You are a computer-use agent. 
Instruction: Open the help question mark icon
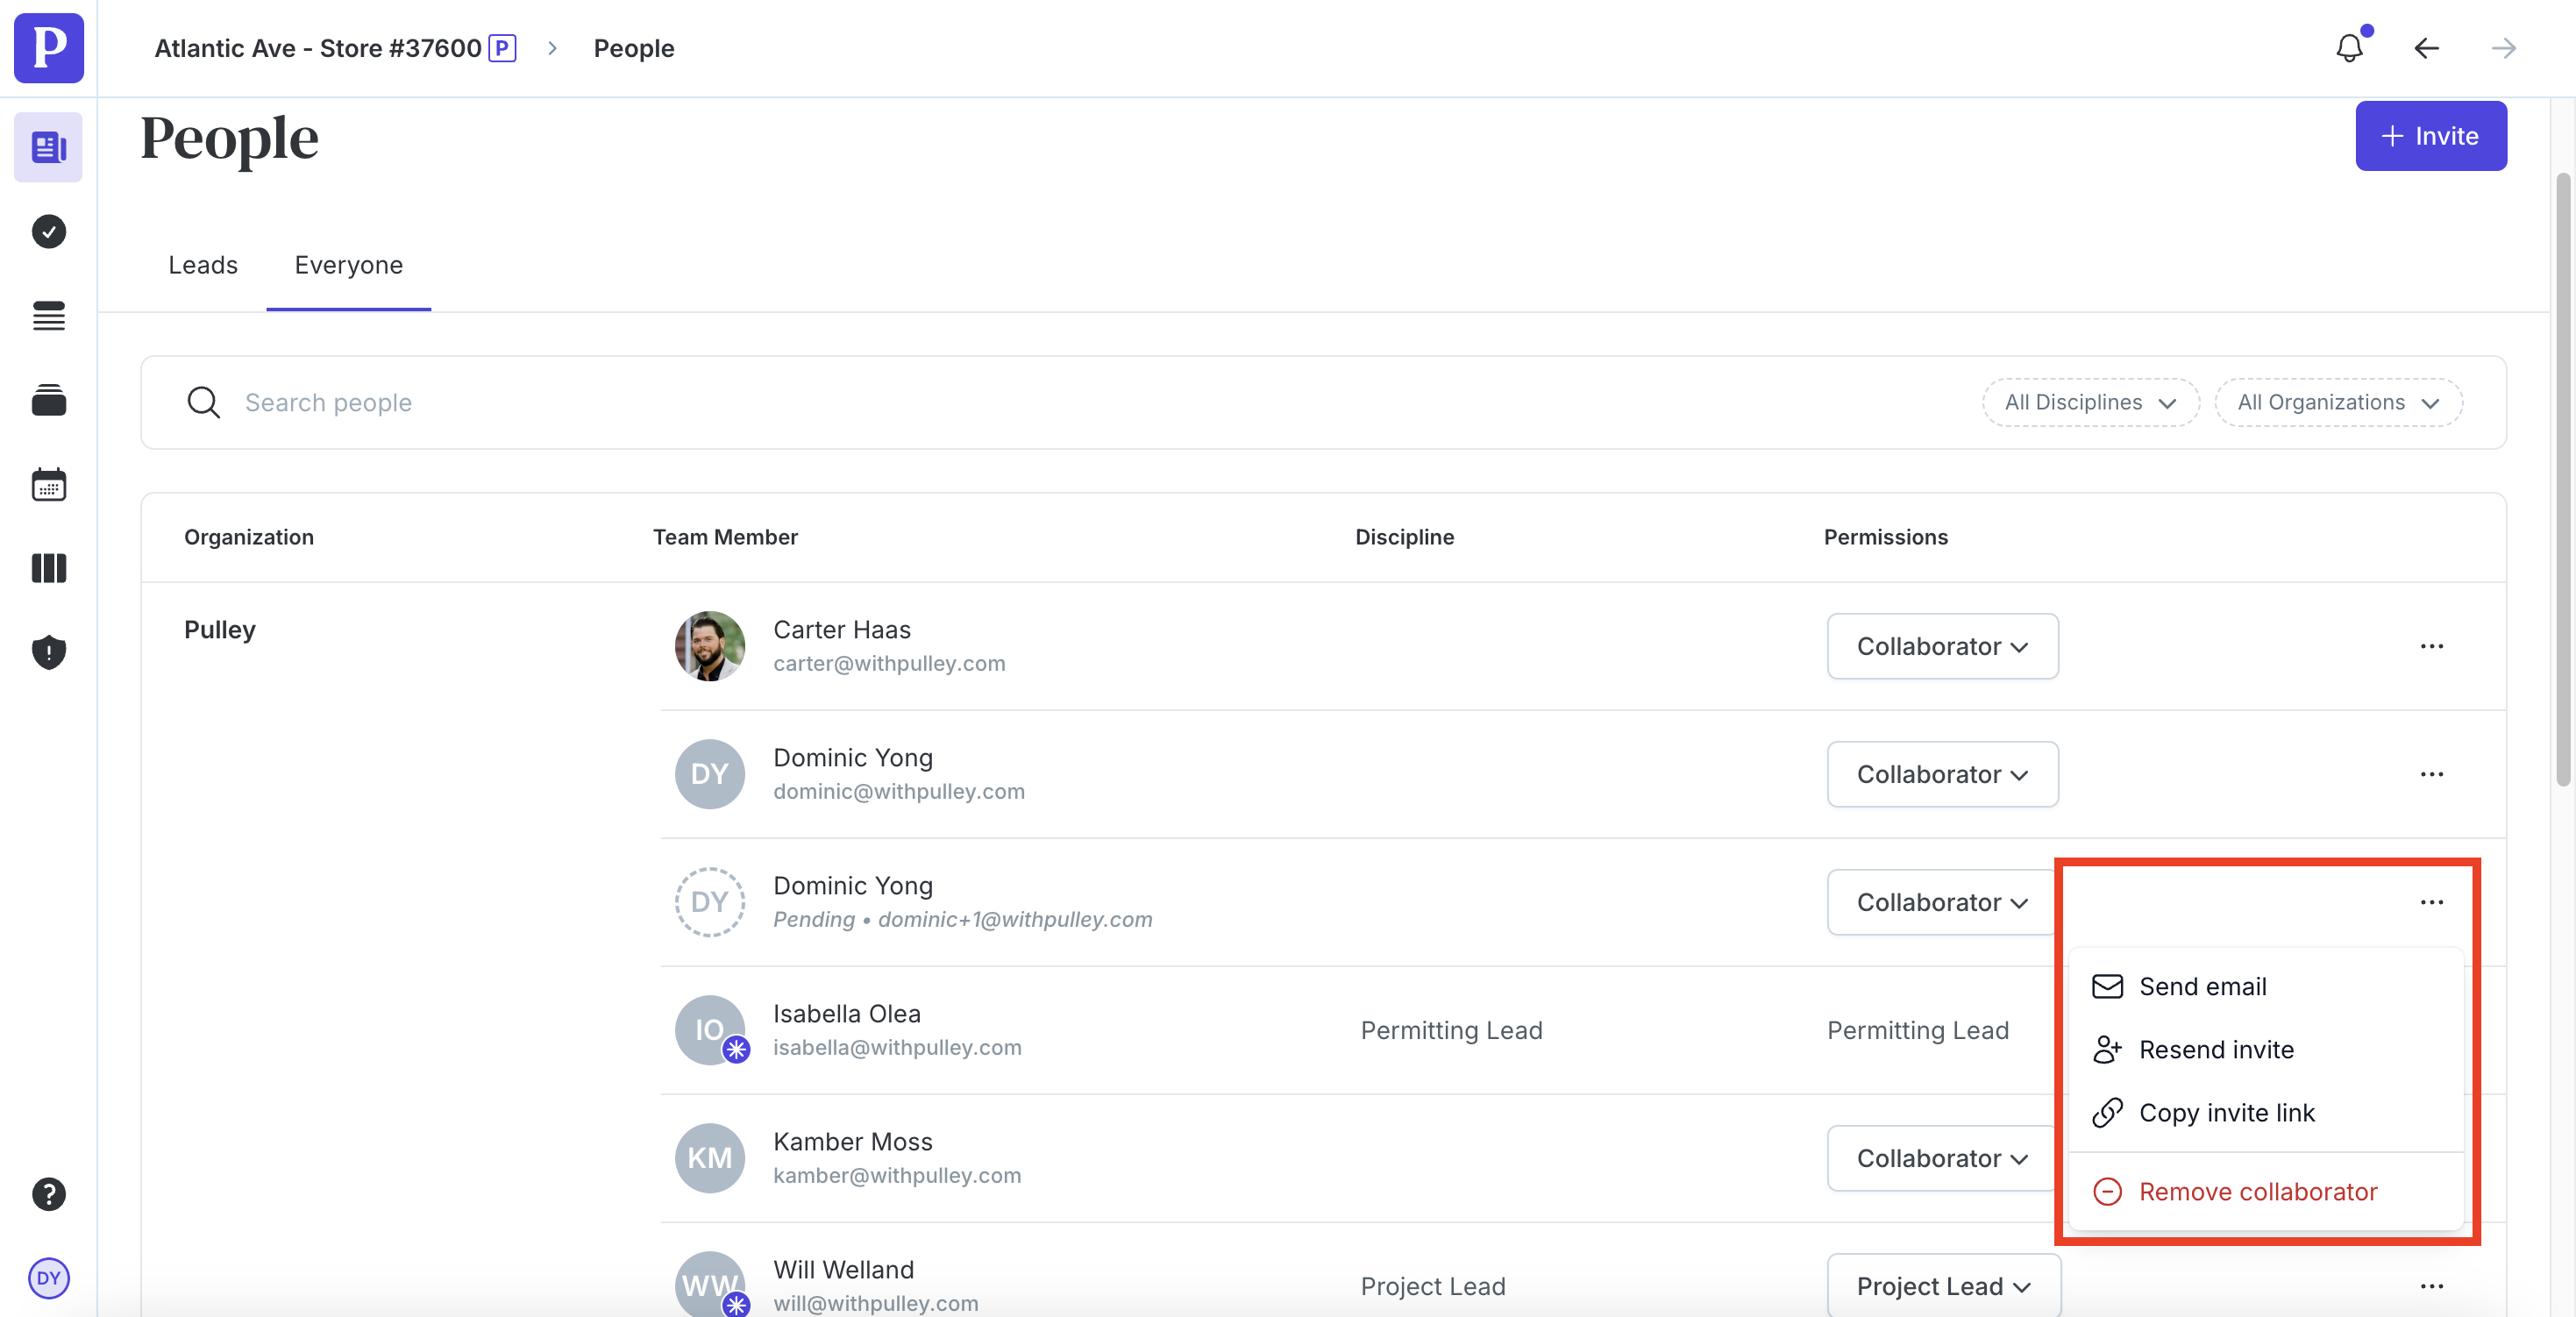pos(48,1194)
